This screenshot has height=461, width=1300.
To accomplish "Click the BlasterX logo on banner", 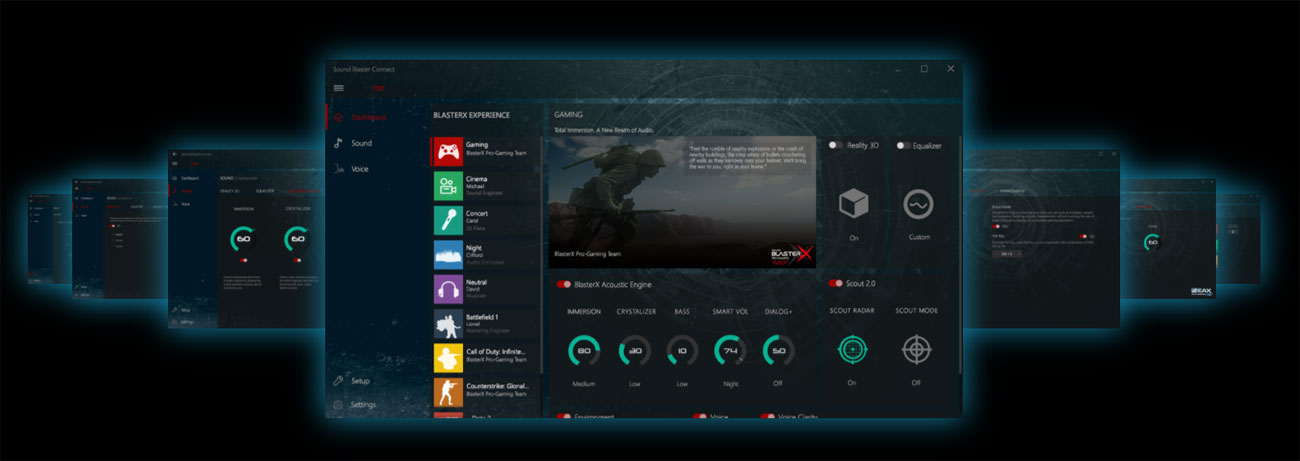I will pos(790,252).
